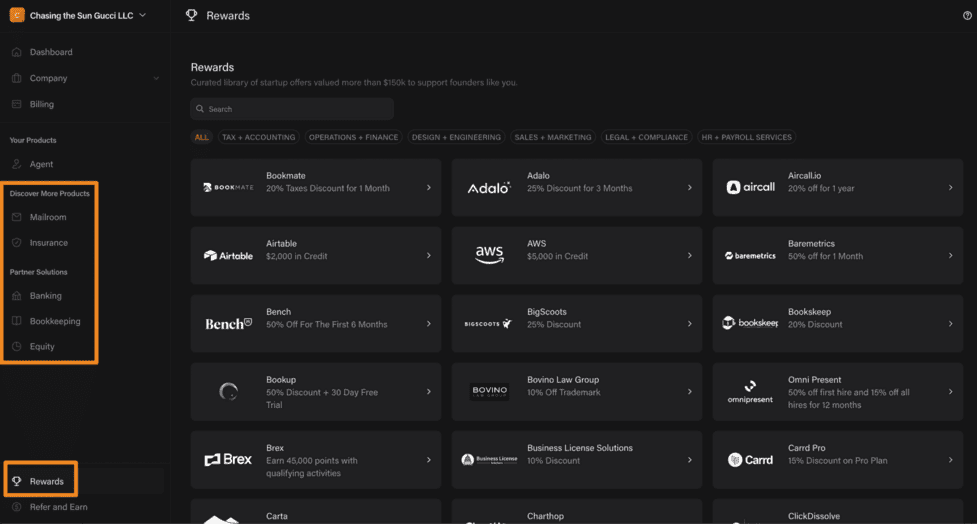Click the Mailroom envelope icon

click(x=17, y=217)
